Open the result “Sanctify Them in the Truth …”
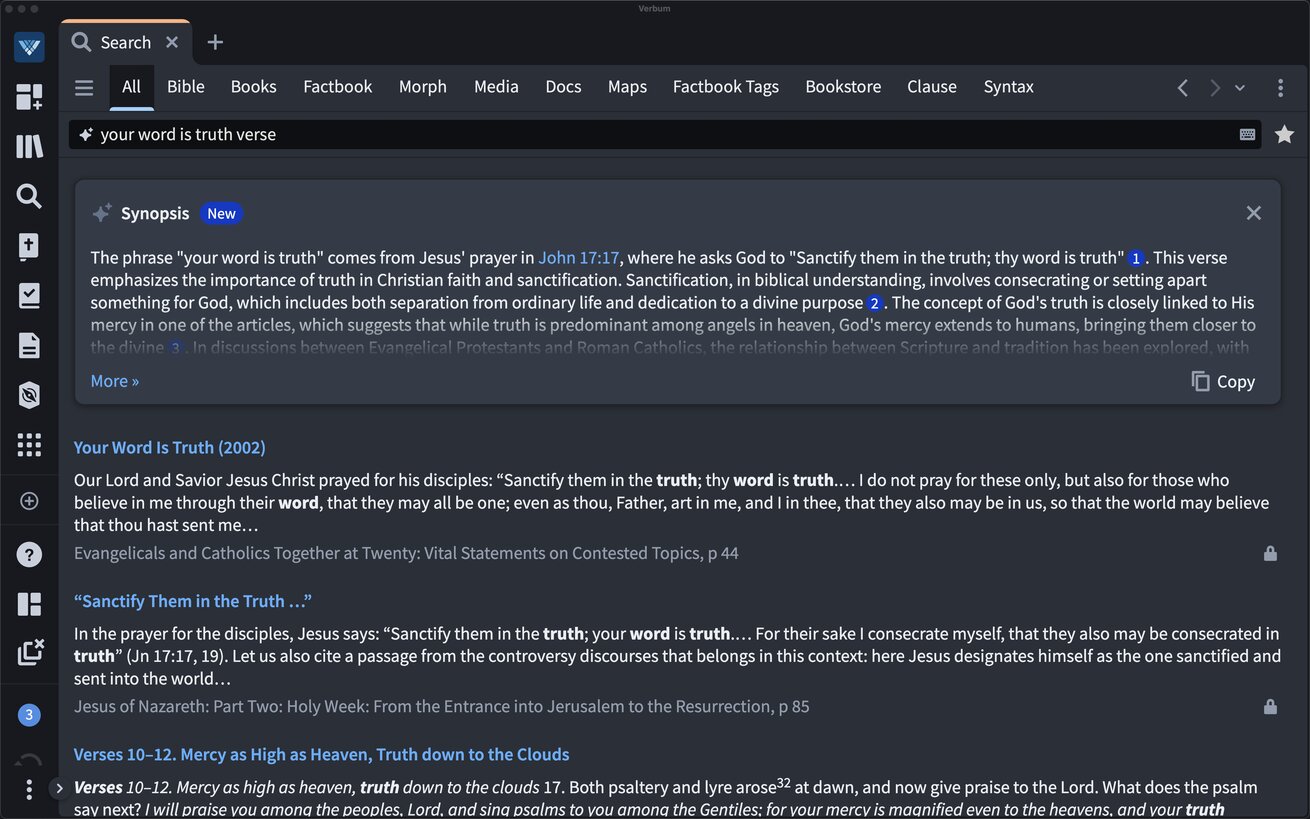Viewport: 1310px width, 819px height. pyautogui.click(x=193, y=601)
